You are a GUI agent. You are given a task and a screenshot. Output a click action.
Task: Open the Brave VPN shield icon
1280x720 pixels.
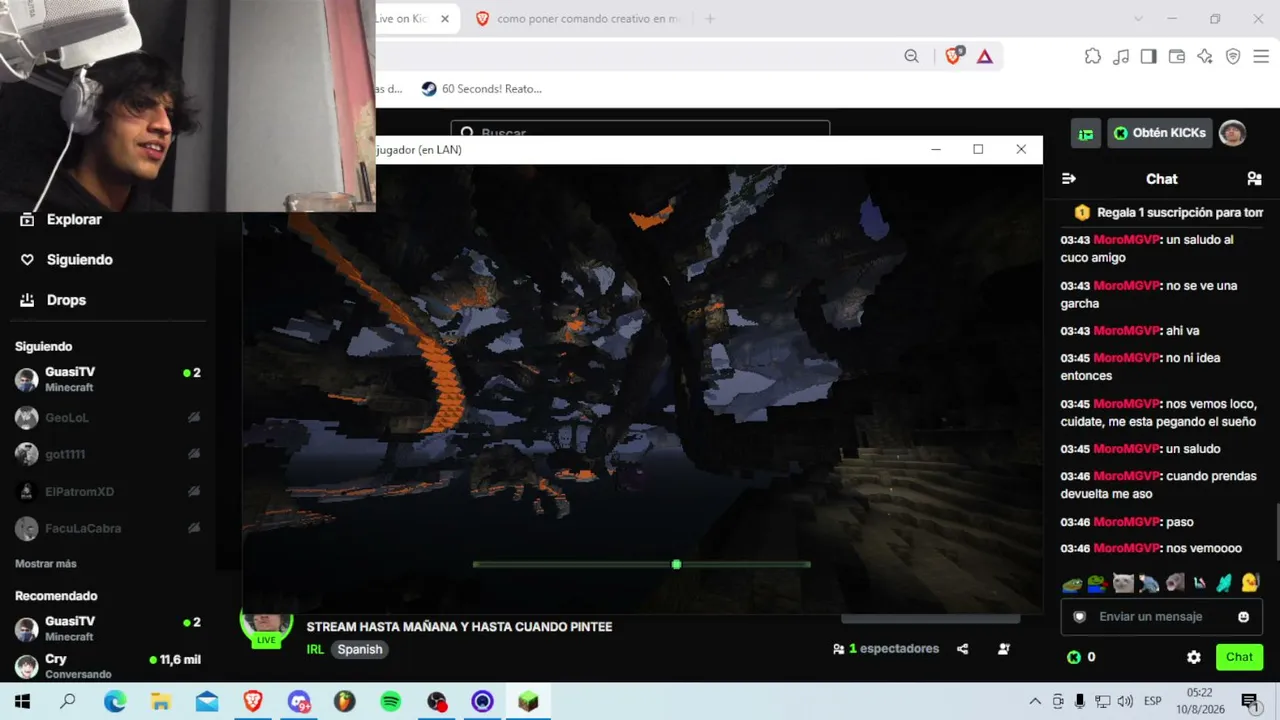(1233, 56)
